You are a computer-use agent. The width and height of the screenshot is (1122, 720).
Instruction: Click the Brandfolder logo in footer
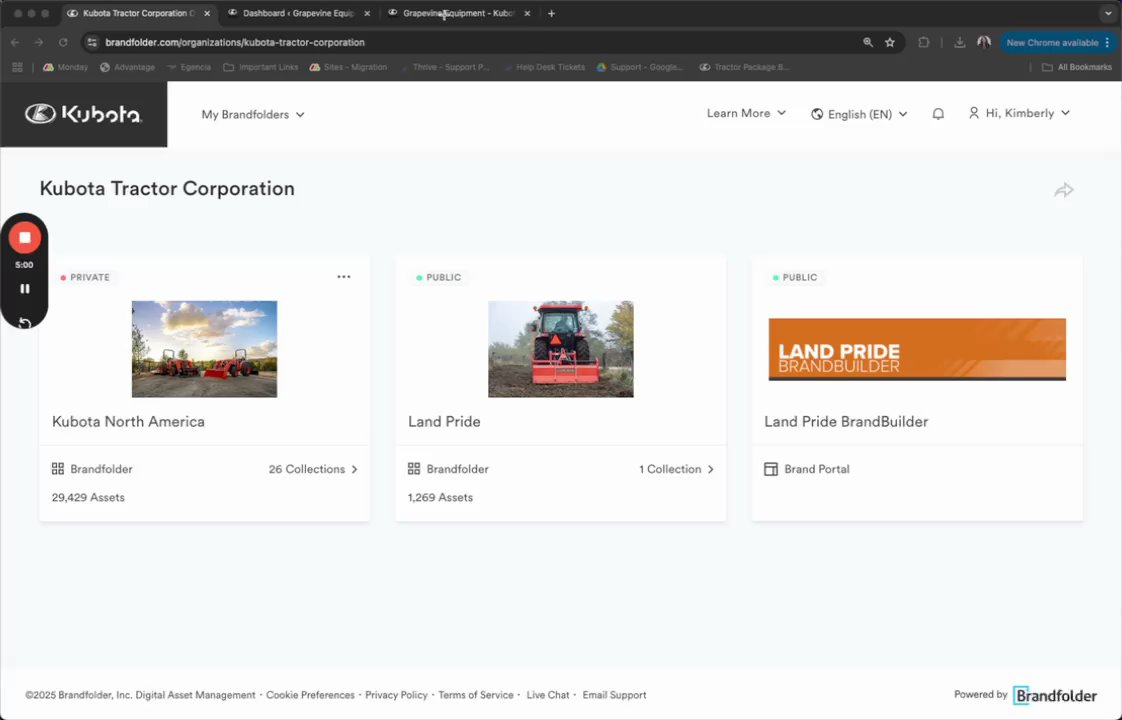coord(1055,695)
